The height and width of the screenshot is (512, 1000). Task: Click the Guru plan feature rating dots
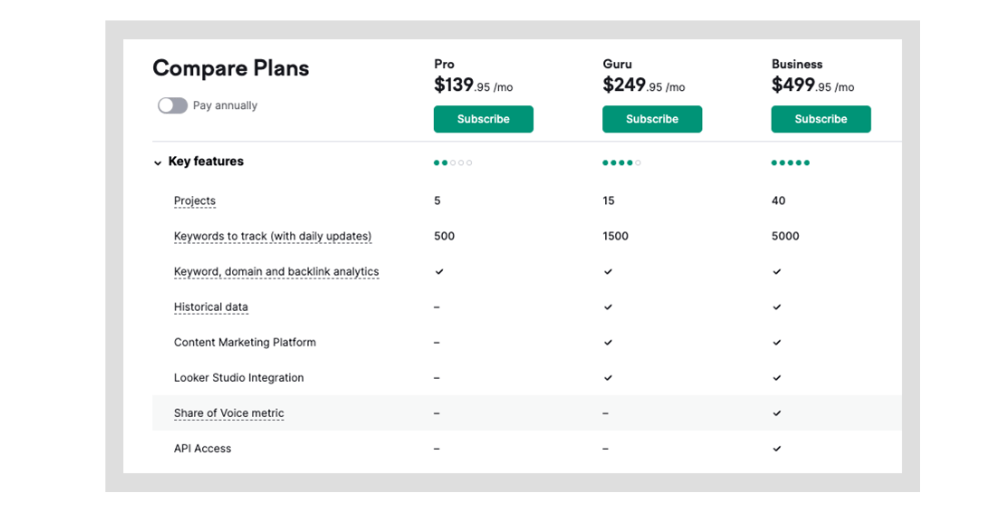click(621, 163)
